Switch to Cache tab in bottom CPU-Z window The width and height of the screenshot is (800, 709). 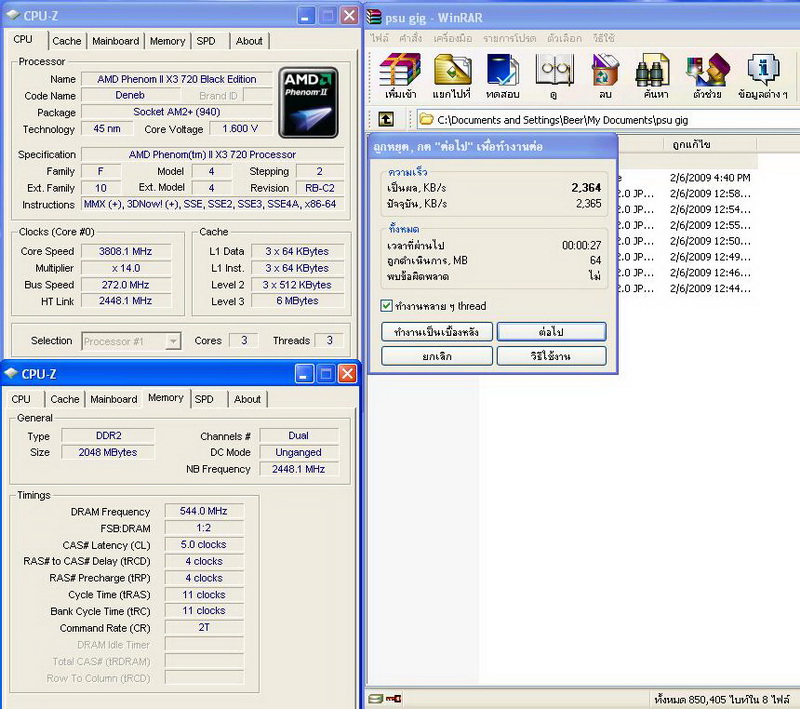65,399
